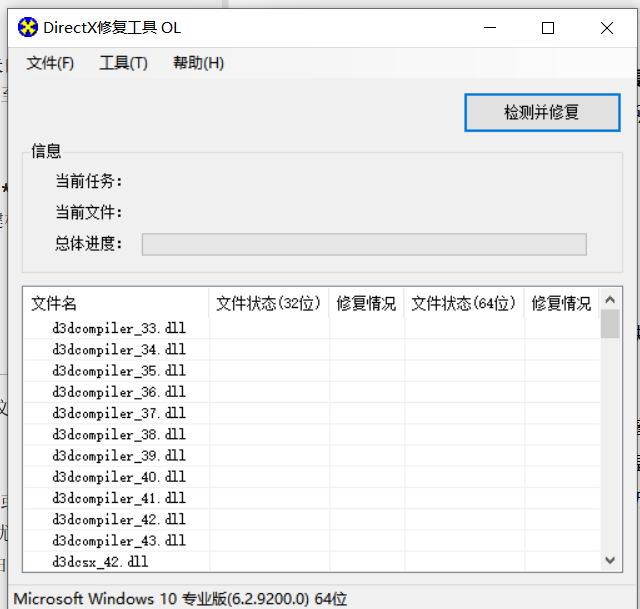Click the first 修复情况 column header after 32位
Viewport: 640px width, 609px height.
pos(366,303)
